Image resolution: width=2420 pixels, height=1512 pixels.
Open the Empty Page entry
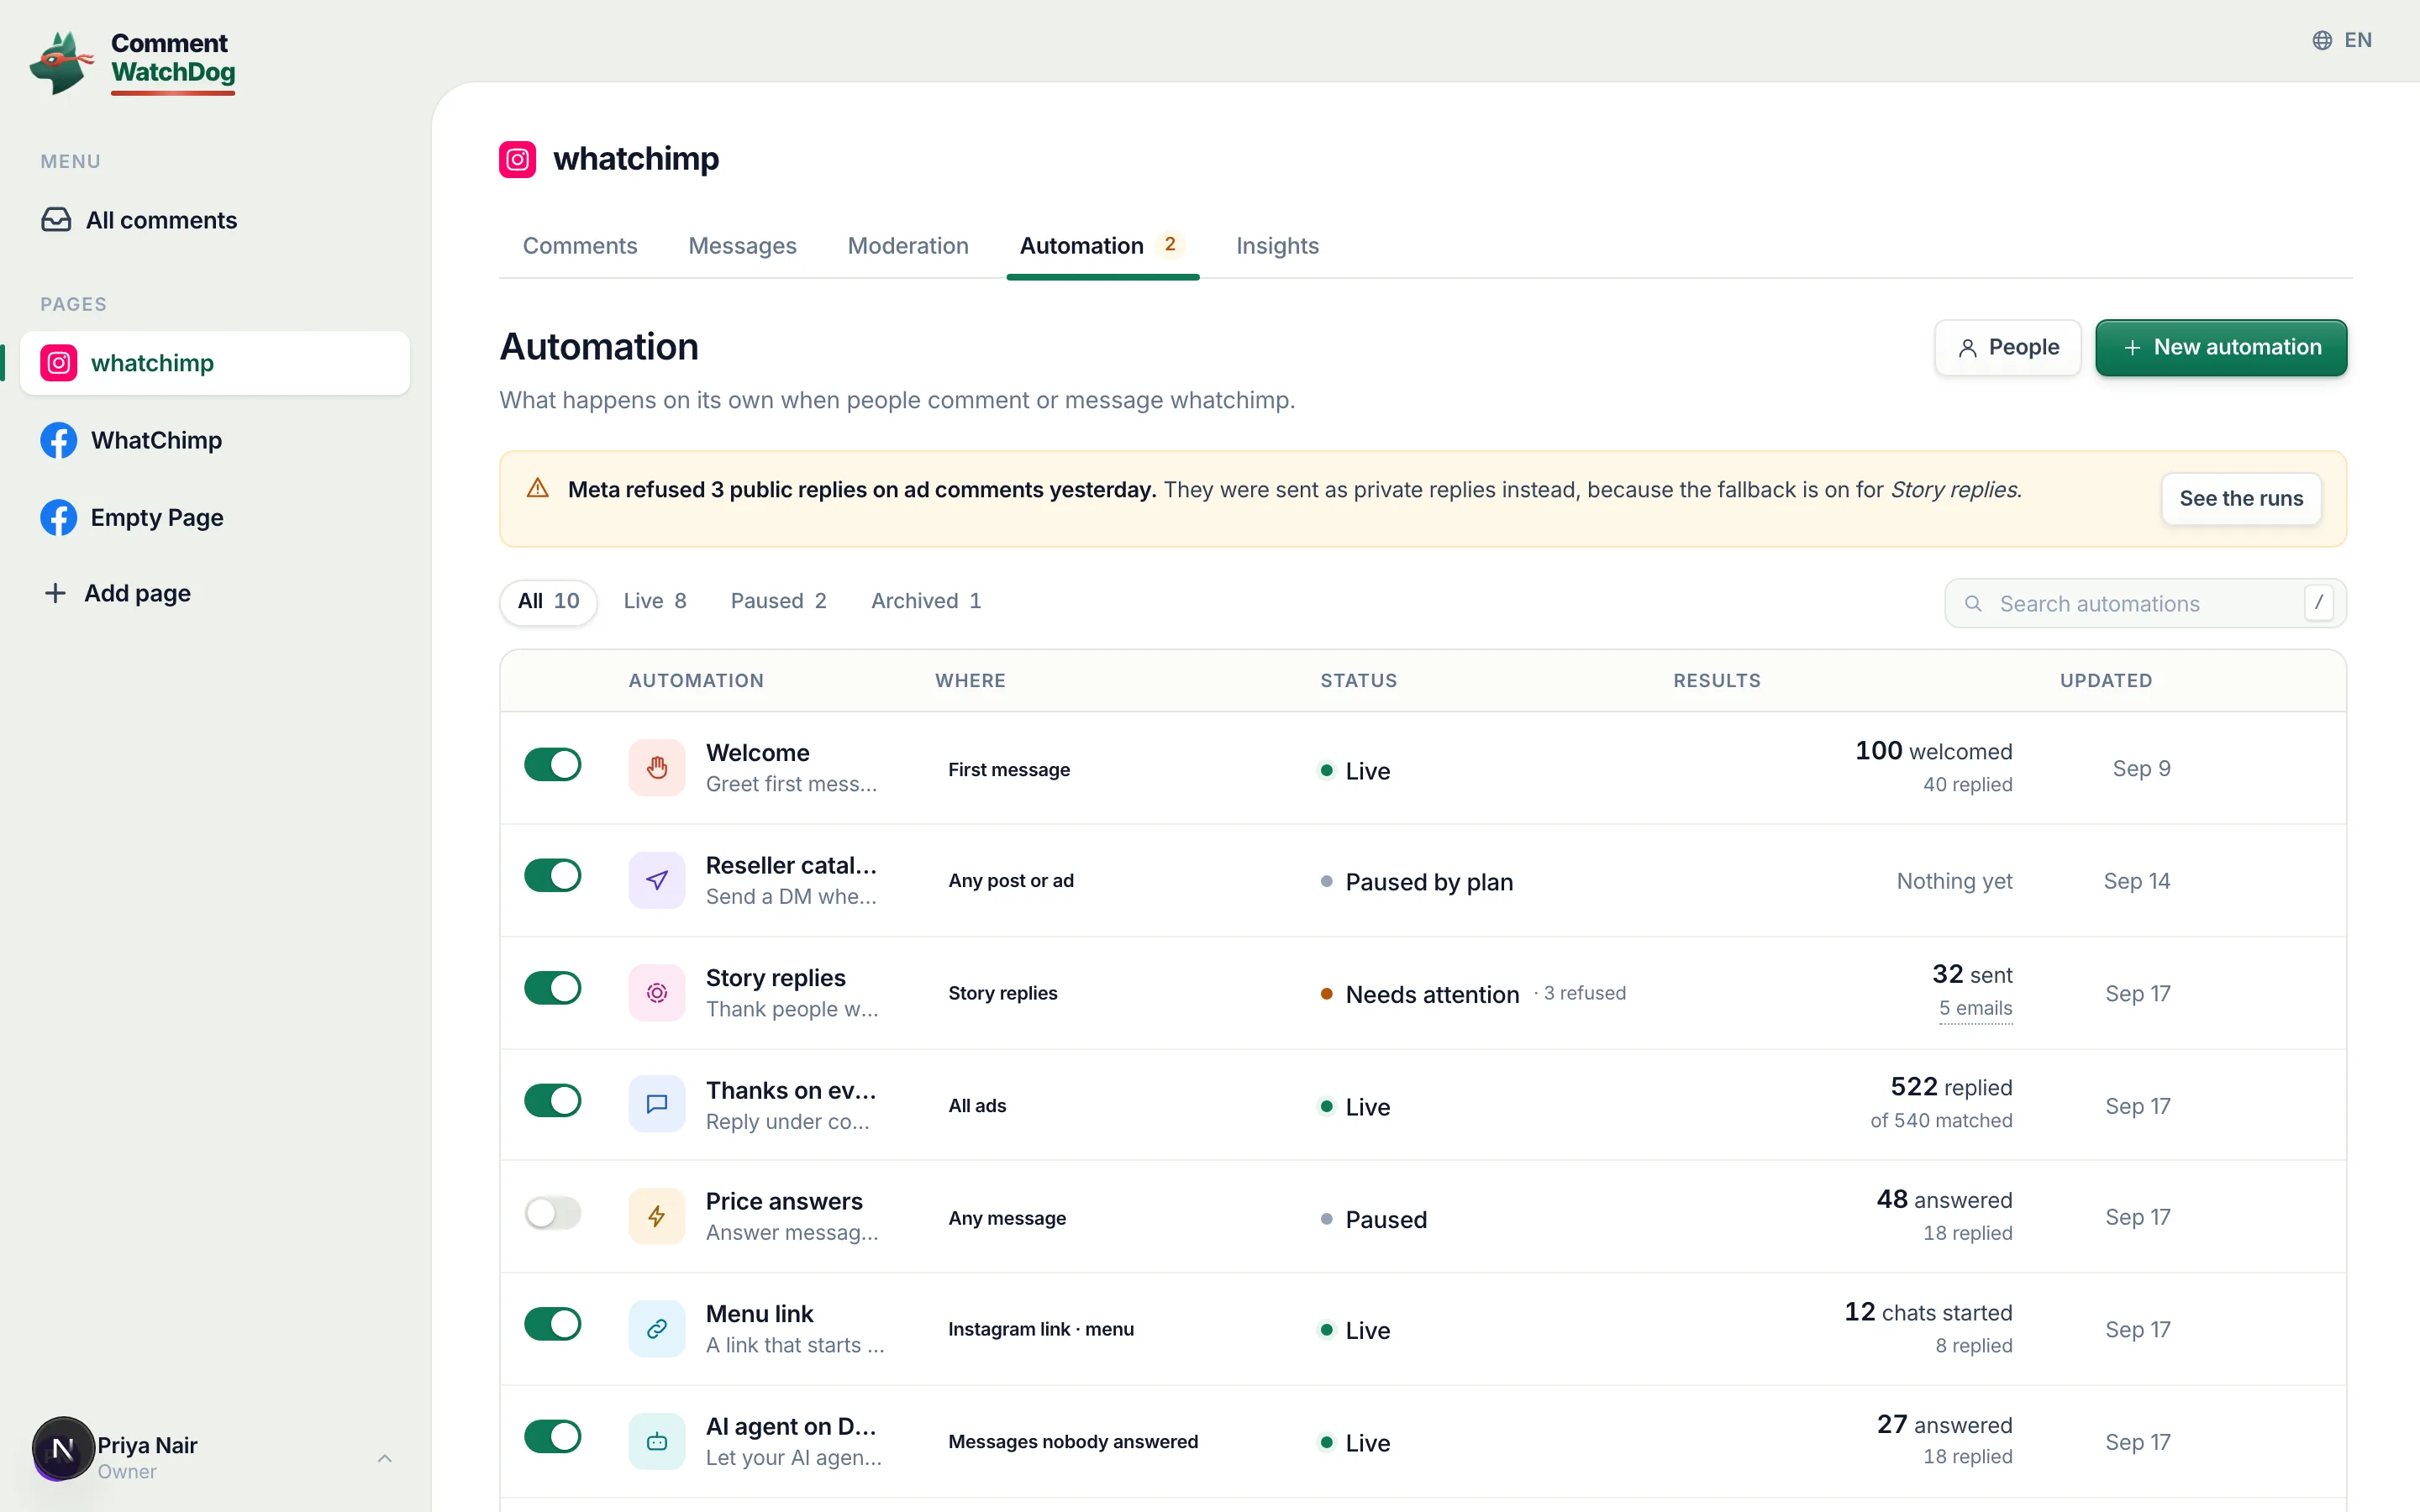point(215,517)
